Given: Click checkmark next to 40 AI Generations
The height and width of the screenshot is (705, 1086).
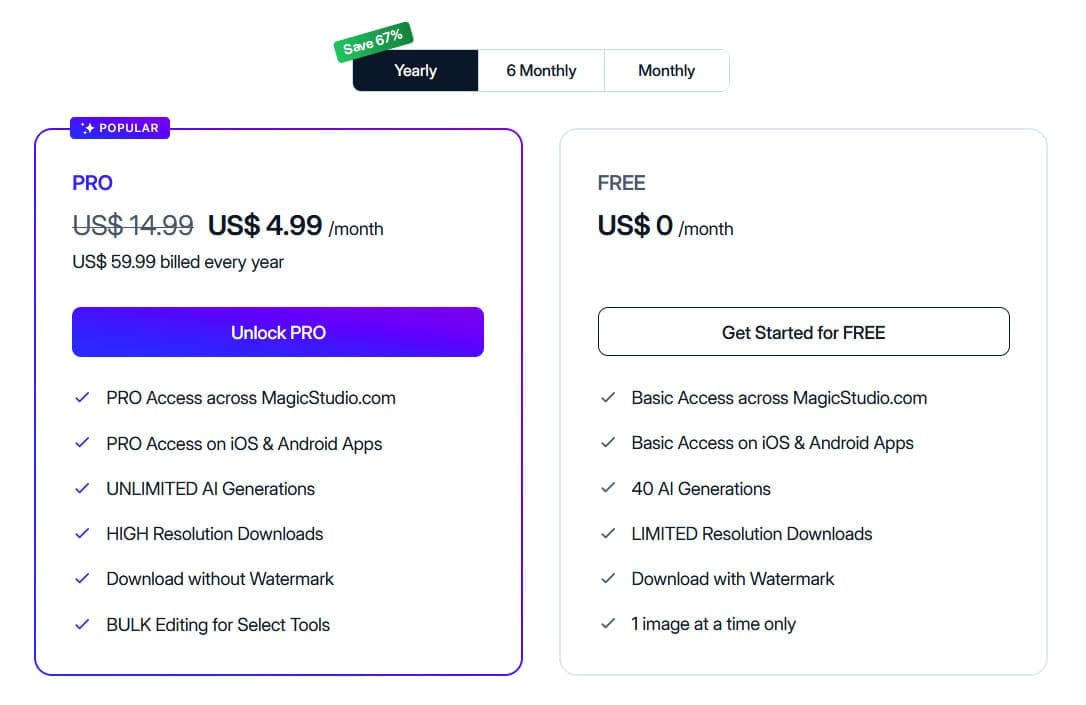Looking at the screenshot, I should [x=608, y=488].
